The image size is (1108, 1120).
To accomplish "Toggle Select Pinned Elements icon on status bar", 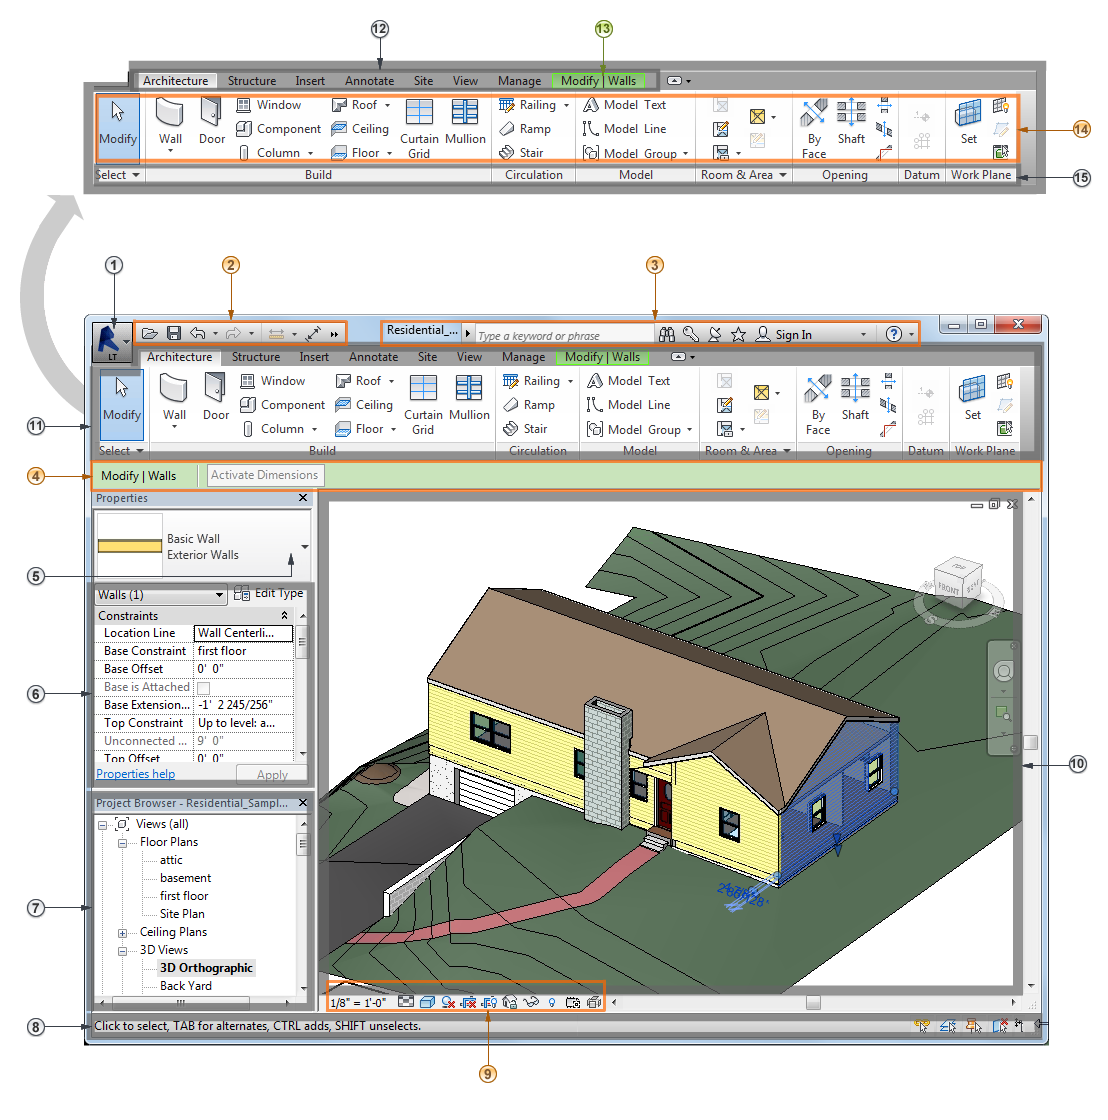I will [x=974, y=1026].
